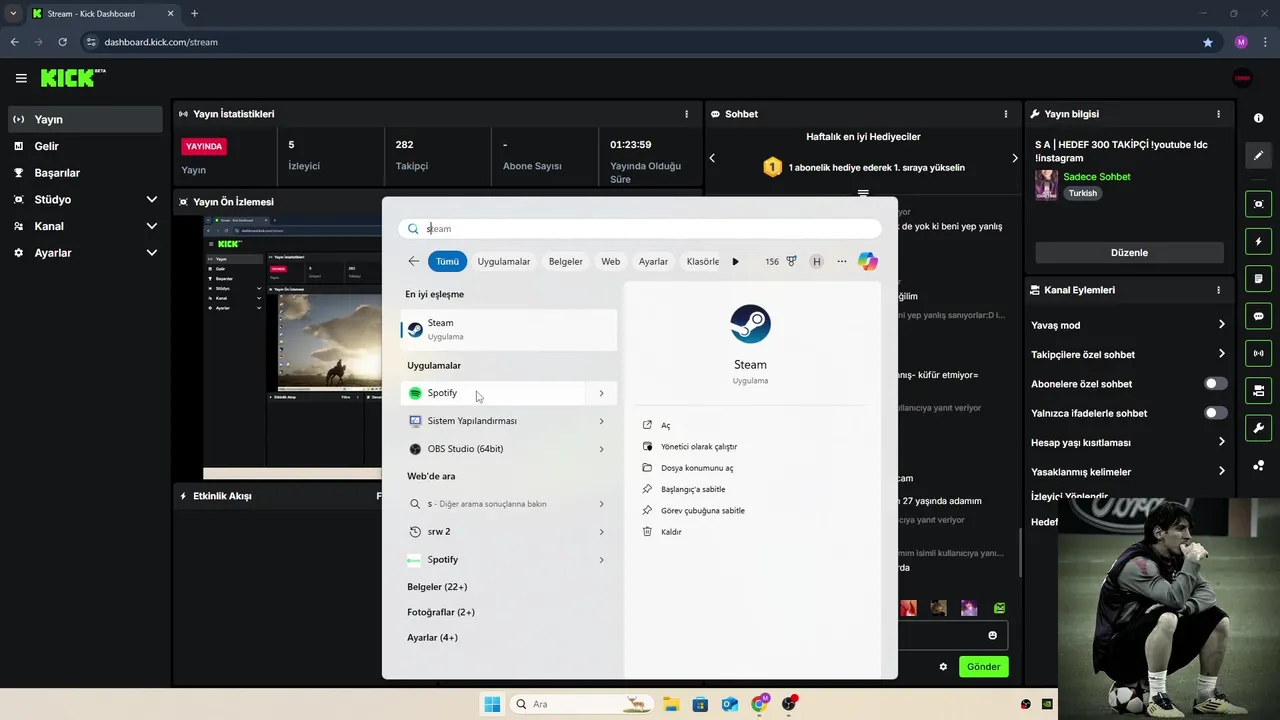
Task: Click the Windows search text field
Action: pyautogui.click(x=640, y=228)
